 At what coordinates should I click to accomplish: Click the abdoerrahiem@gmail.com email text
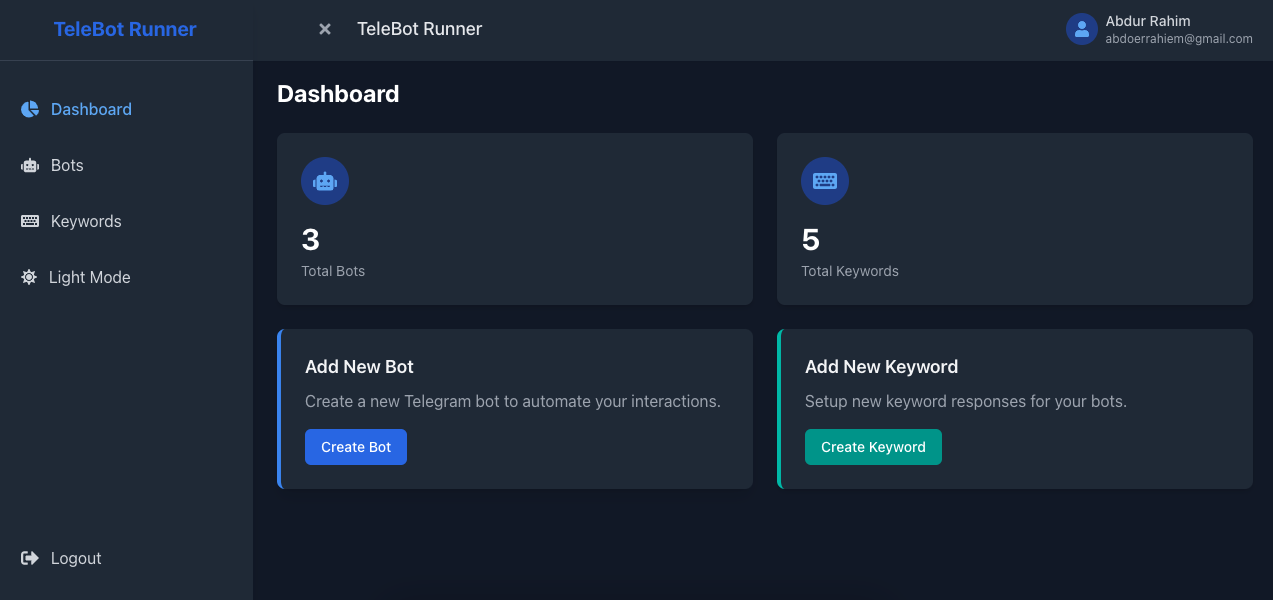coord(1179,39)
